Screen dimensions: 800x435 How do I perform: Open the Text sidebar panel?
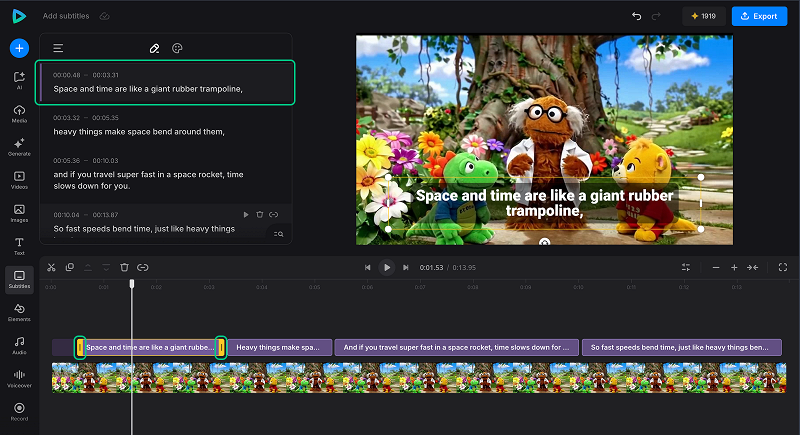[19, 246]
